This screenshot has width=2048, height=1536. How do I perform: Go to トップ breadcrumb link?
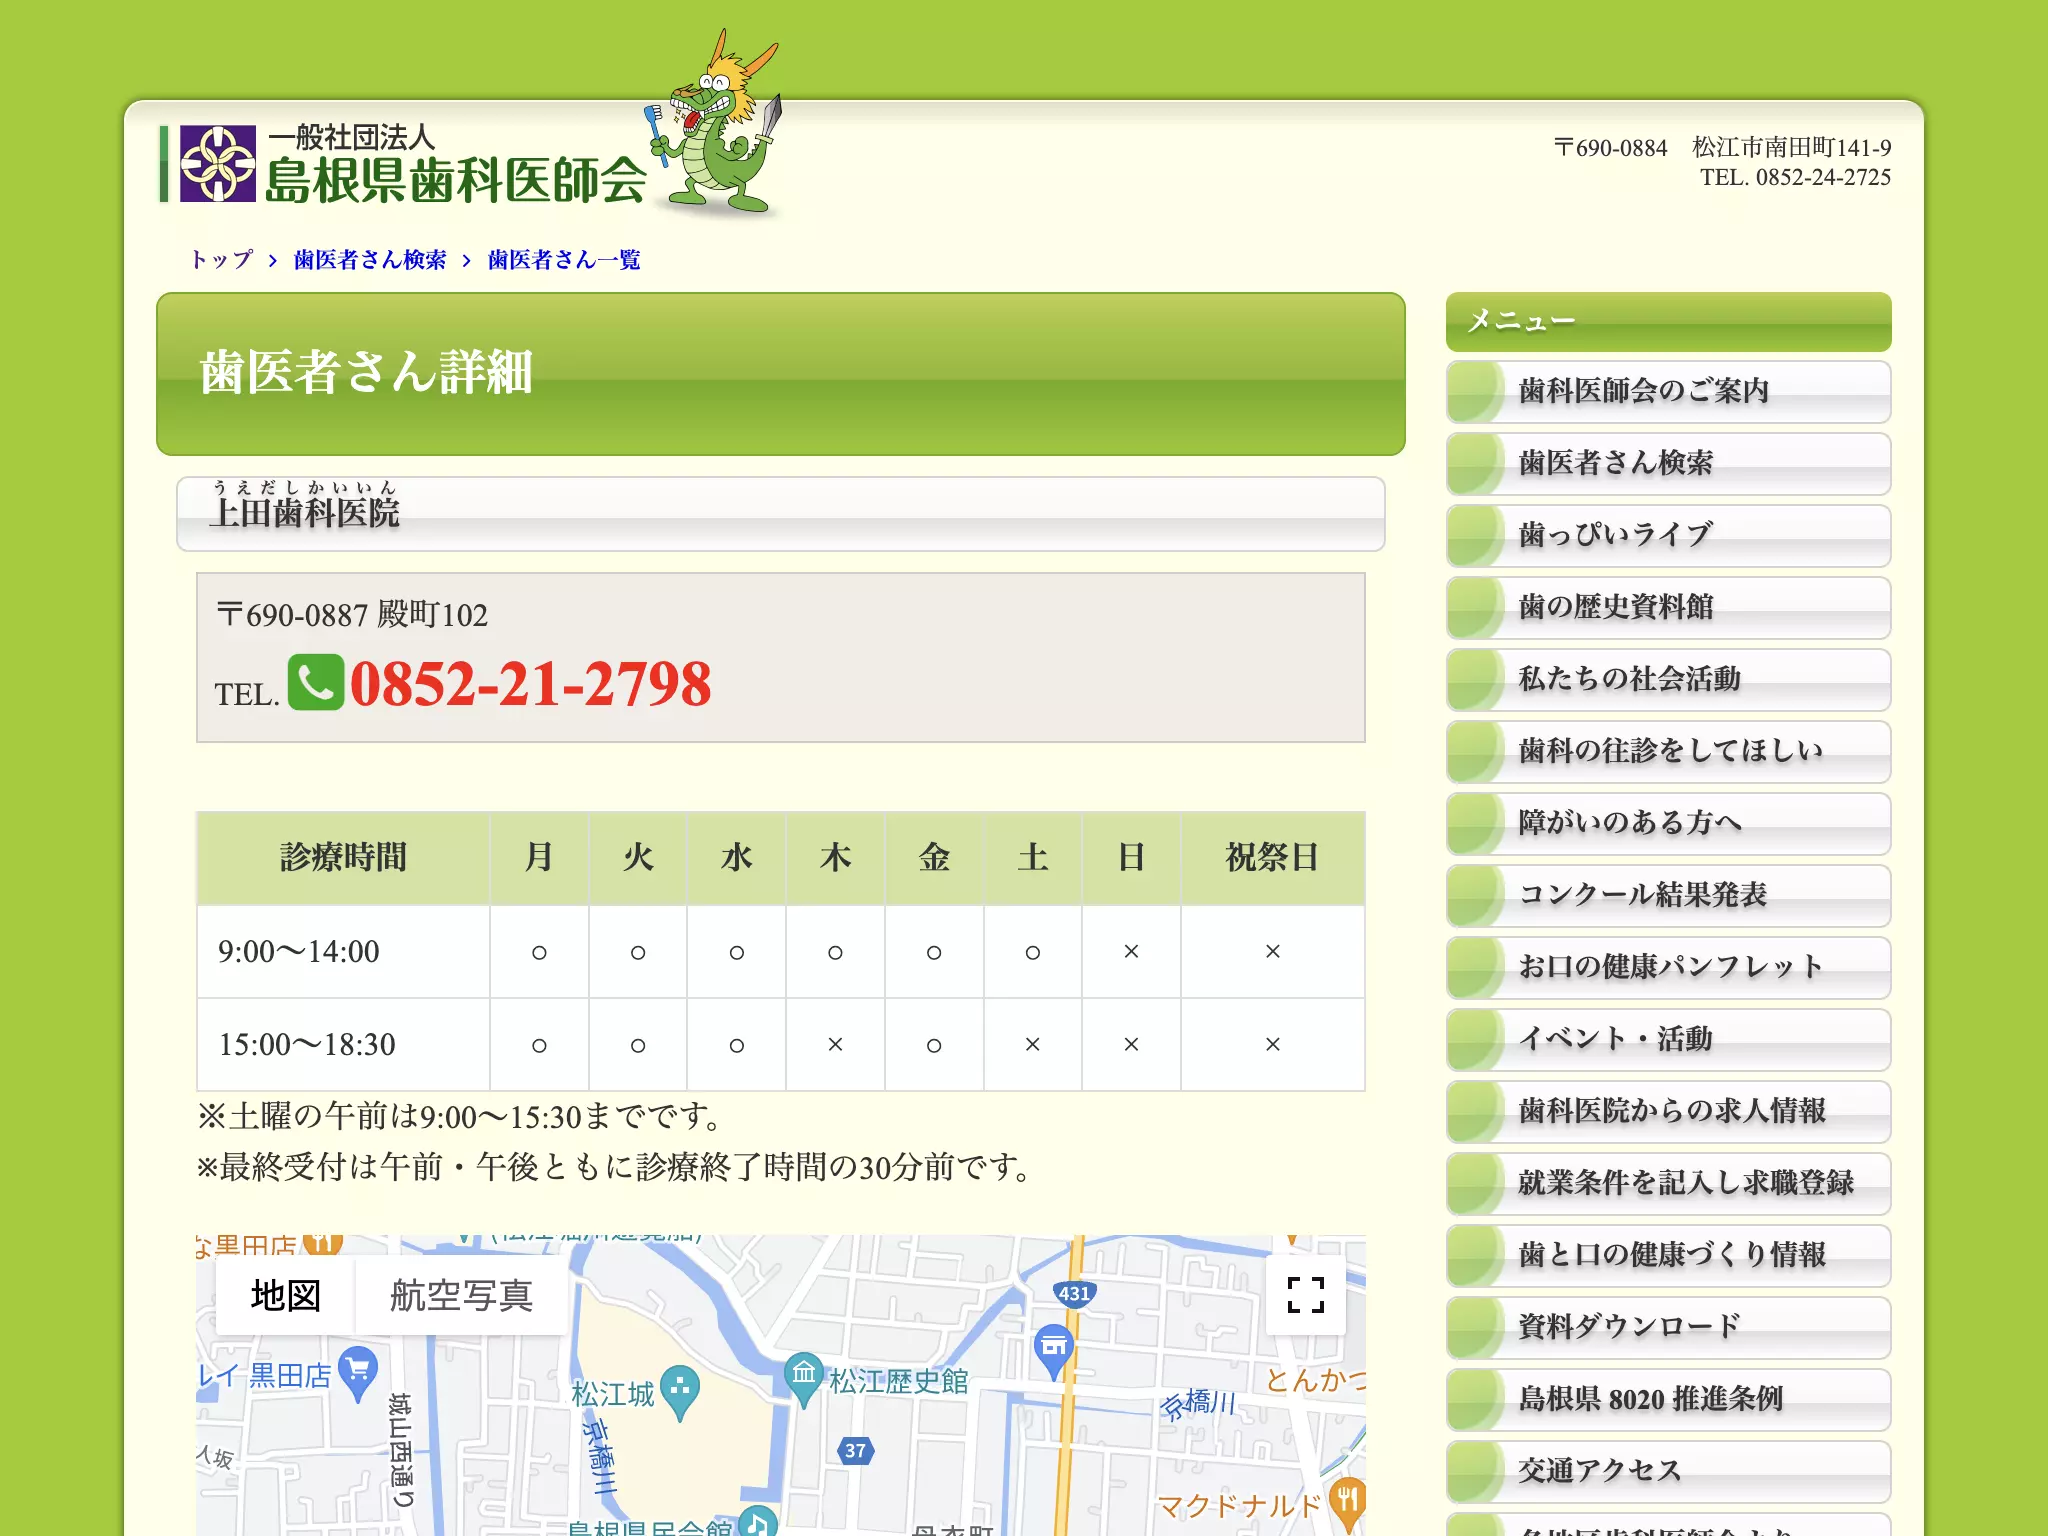pyautogui.click(x=221, y=260)
